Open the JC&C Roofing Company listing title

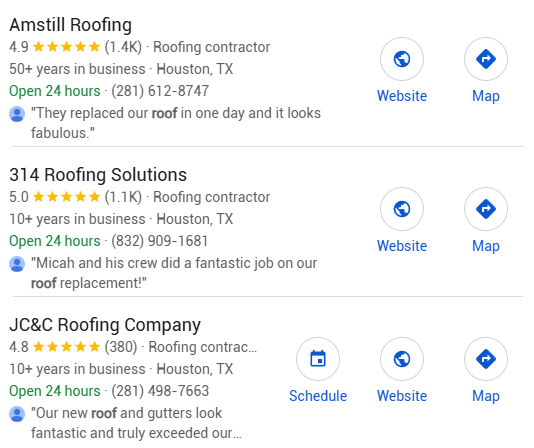pyautogui.click(x=105, y=325)
